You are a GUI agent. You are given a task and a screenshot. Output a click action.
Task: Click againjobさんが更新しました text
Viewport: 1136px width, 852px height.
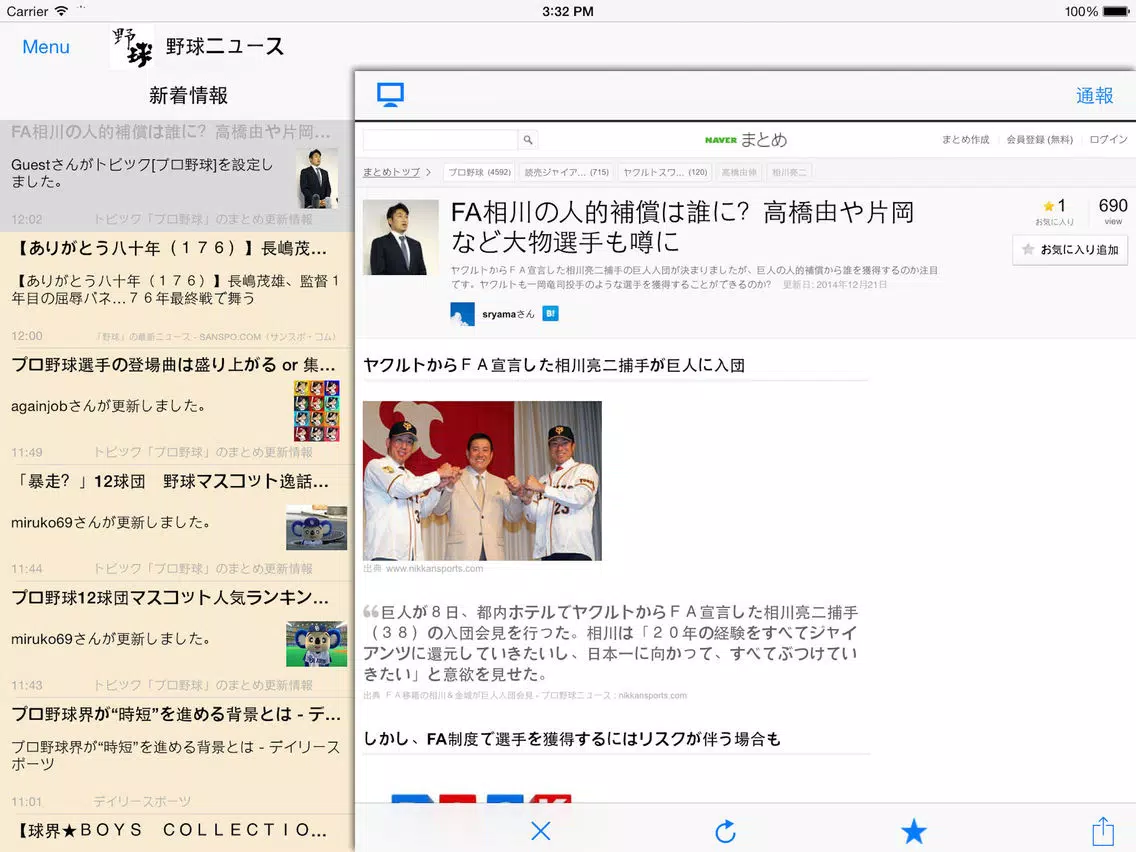[108, 406]
